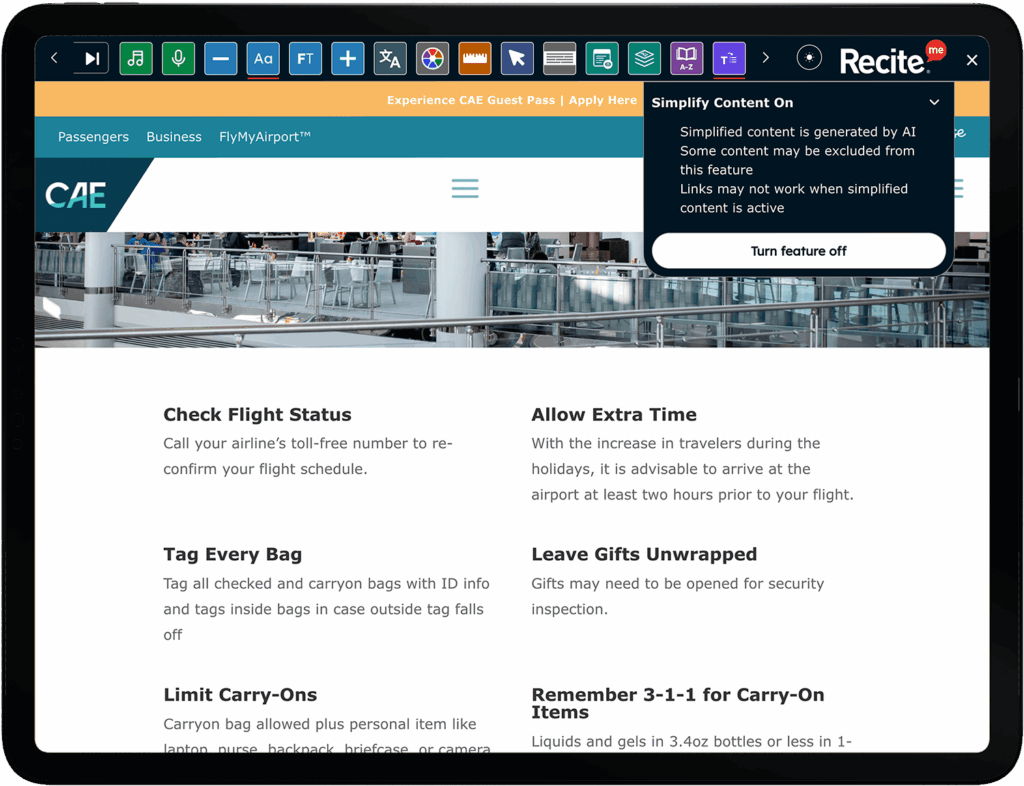Open the translate language tool
The height and width of the screenshot is (786, 1024).
390,59
